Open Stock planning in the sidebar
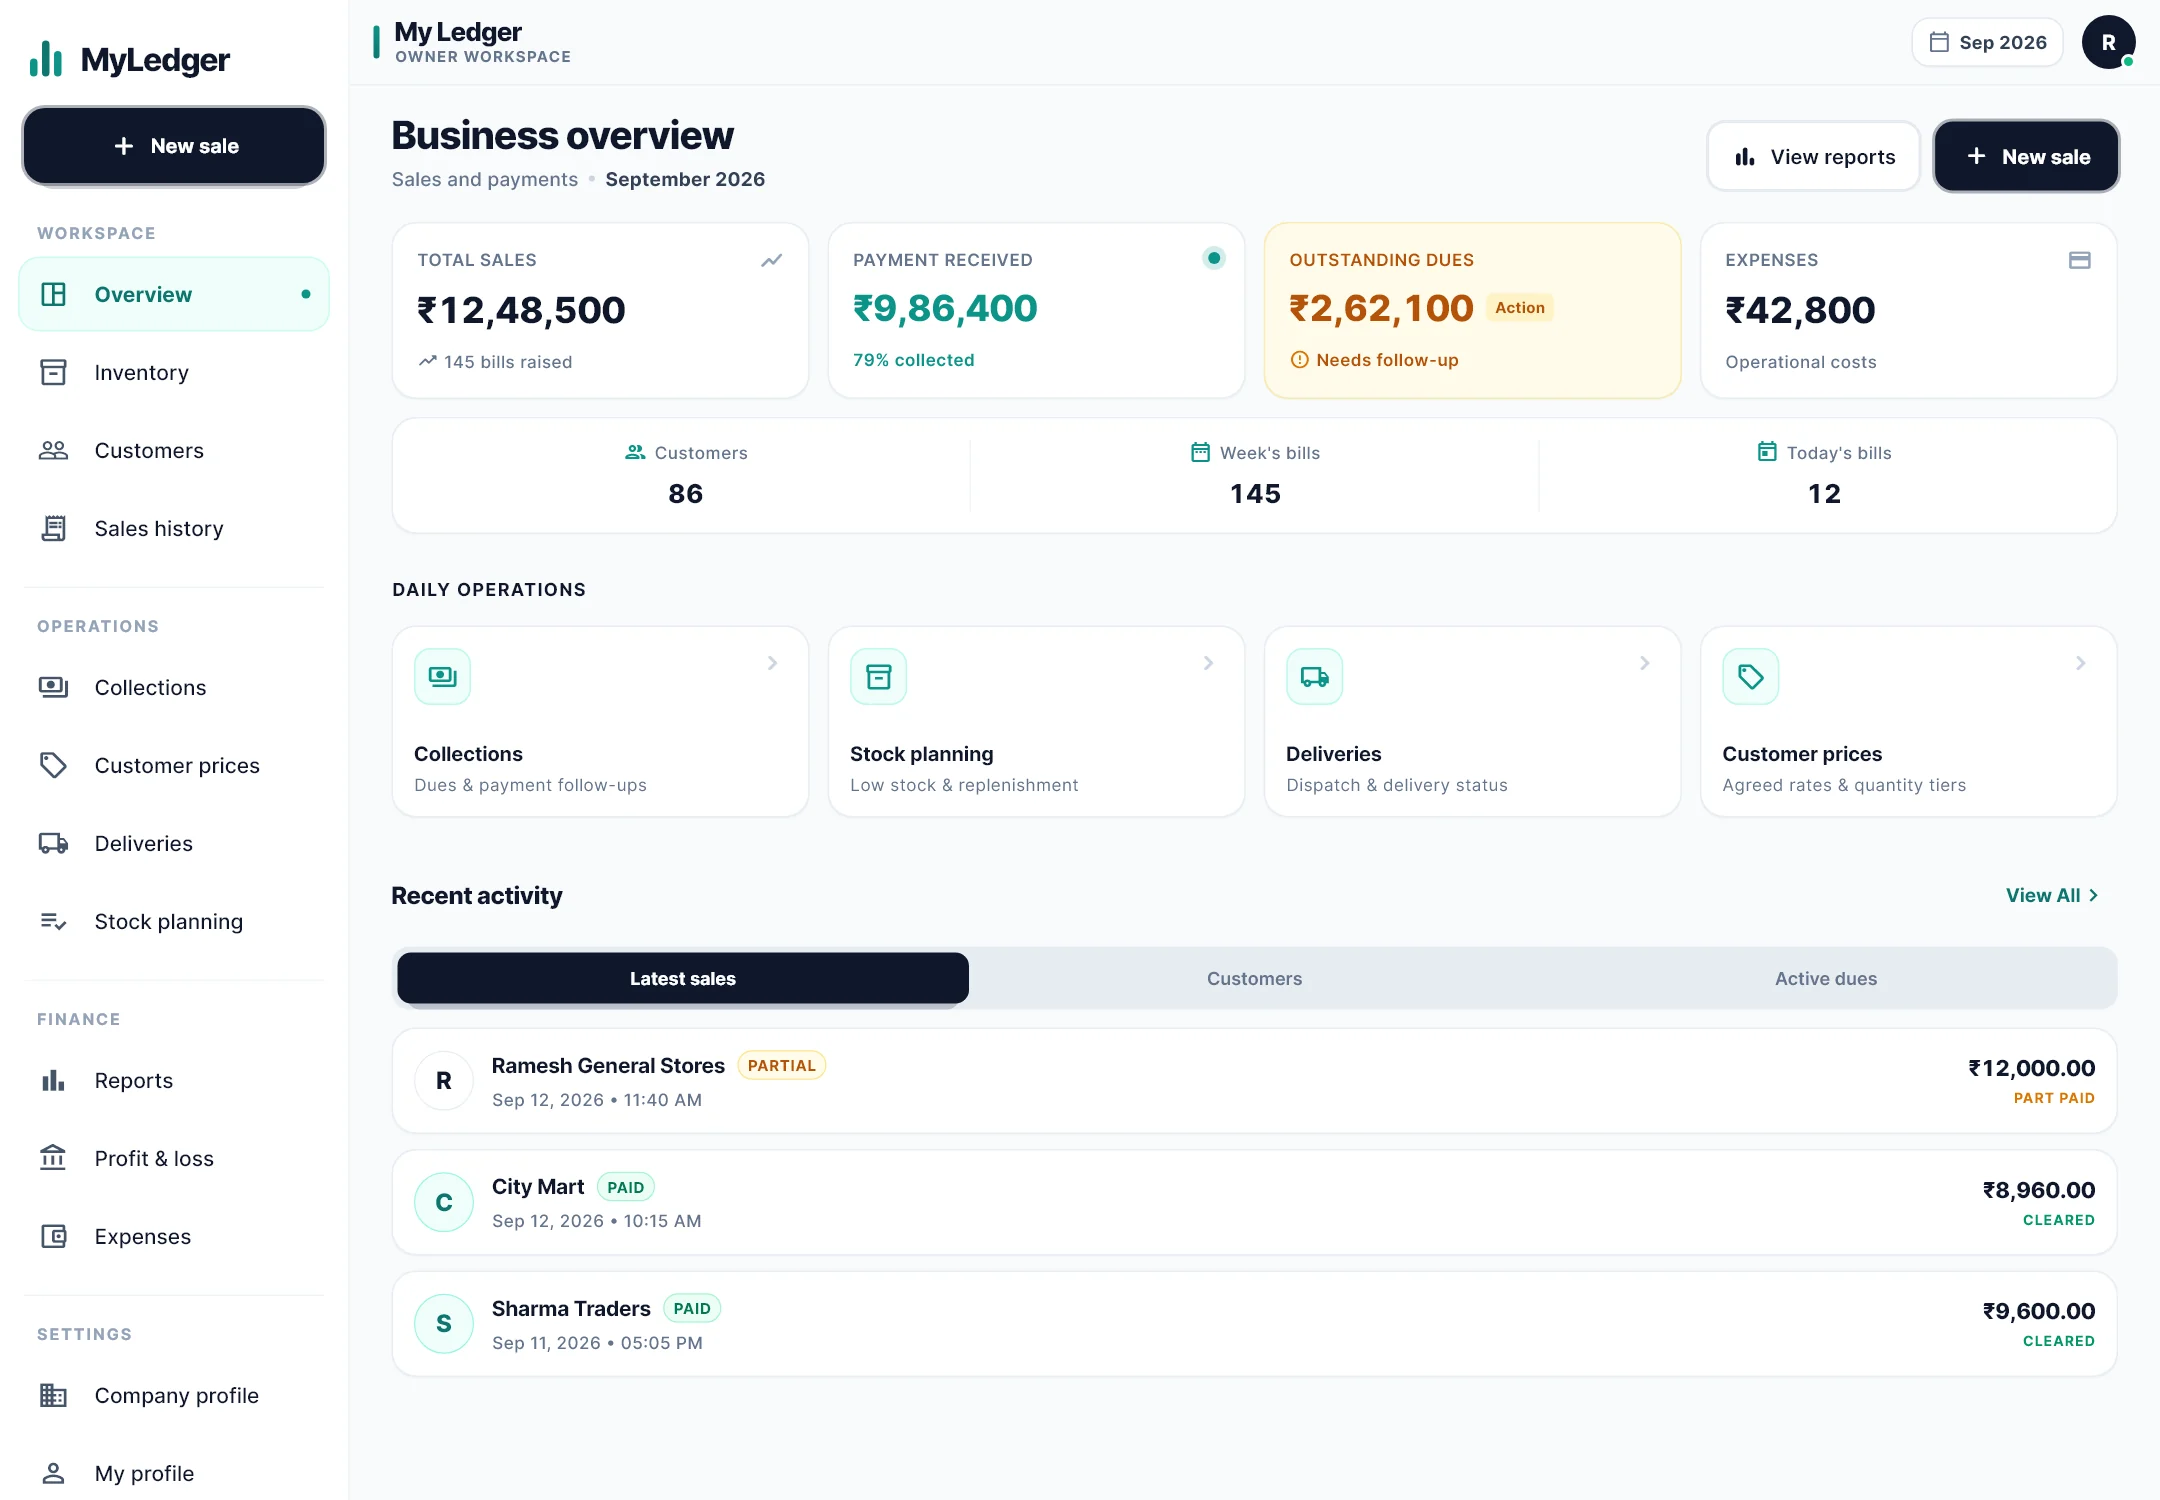 point(173,921)
